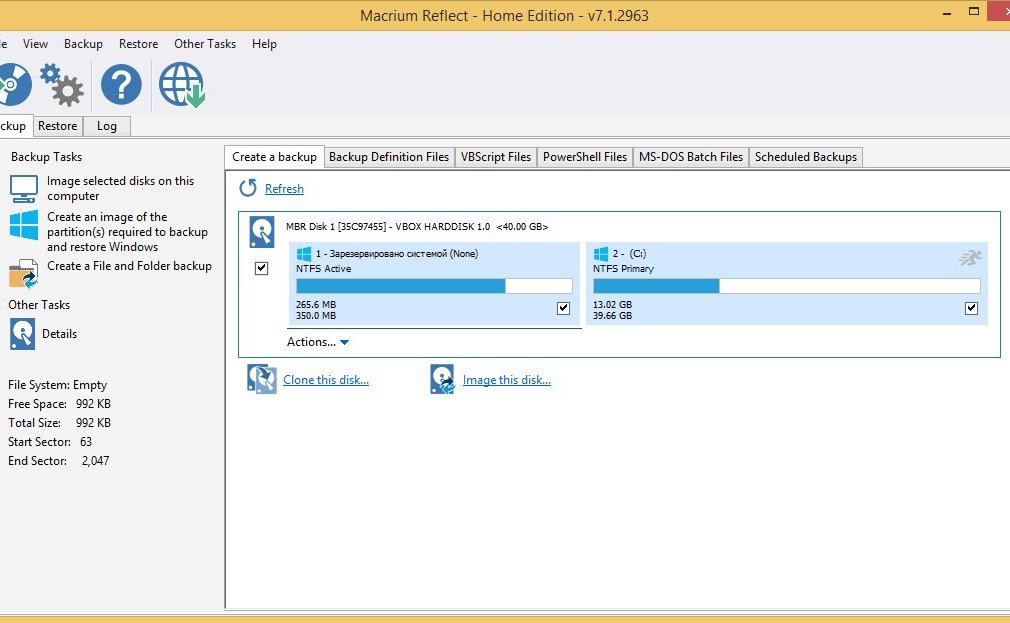This screenshot has height=623, width=1010.
Task: Click the system reserved partition usage bar
Action: 434,286
